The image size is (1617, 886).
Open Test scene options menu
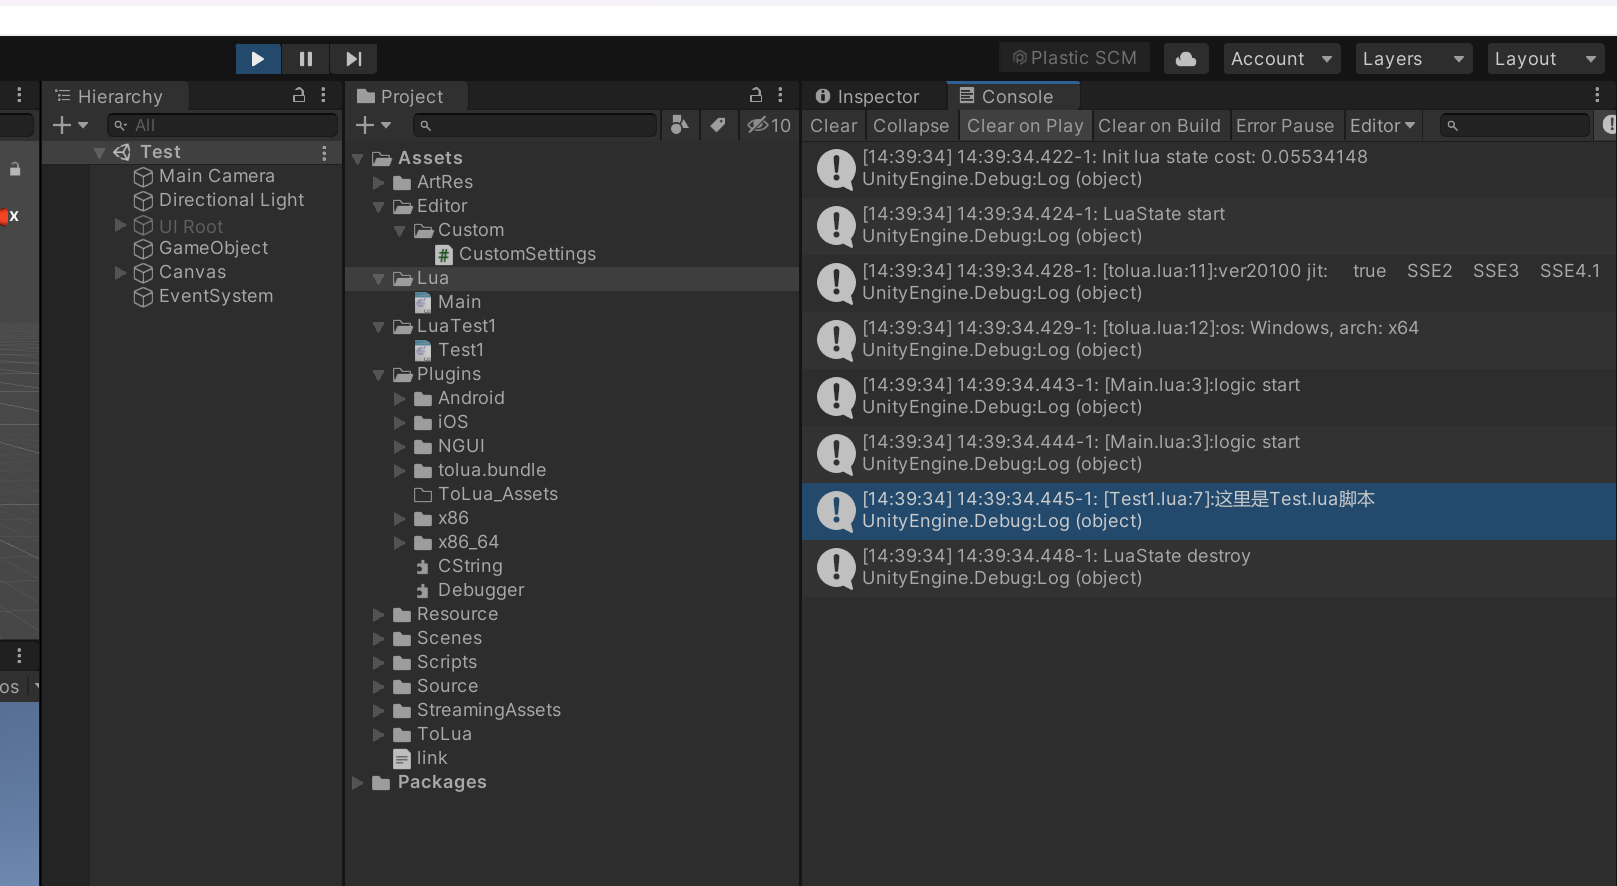pyautogui.click(x=324, y=153)
